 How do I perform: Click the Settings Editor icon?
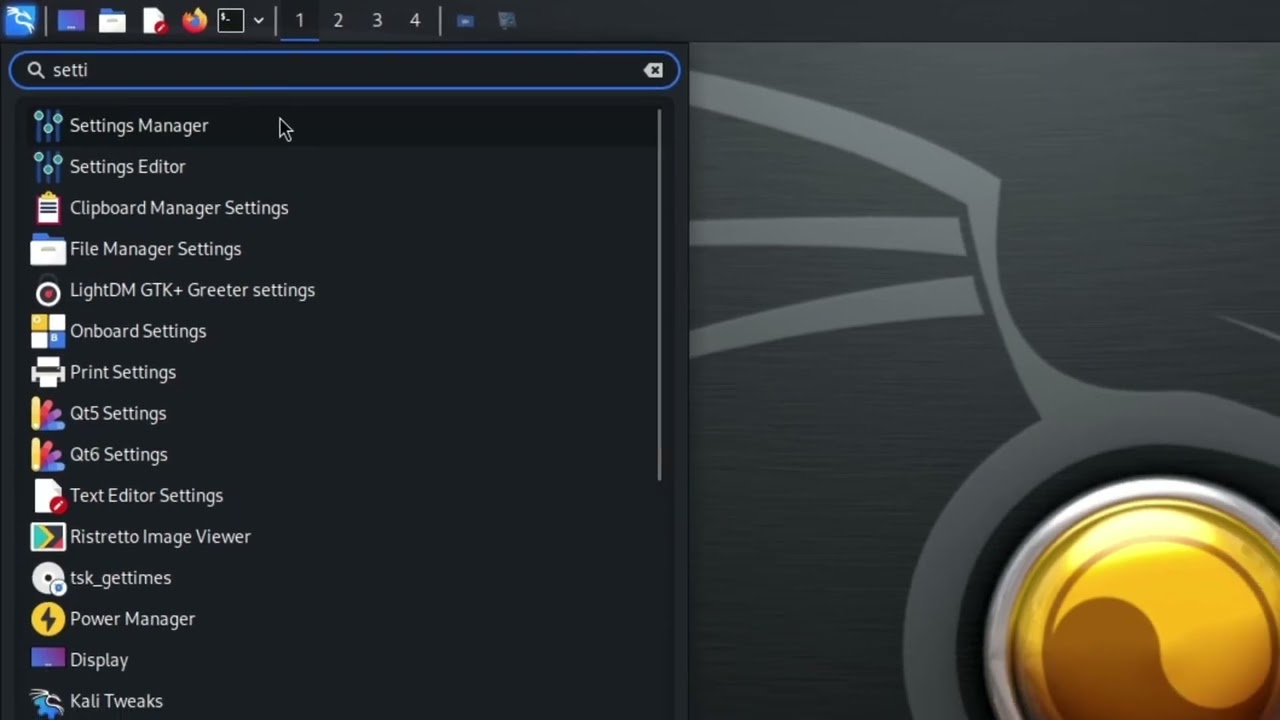(48, 166)
